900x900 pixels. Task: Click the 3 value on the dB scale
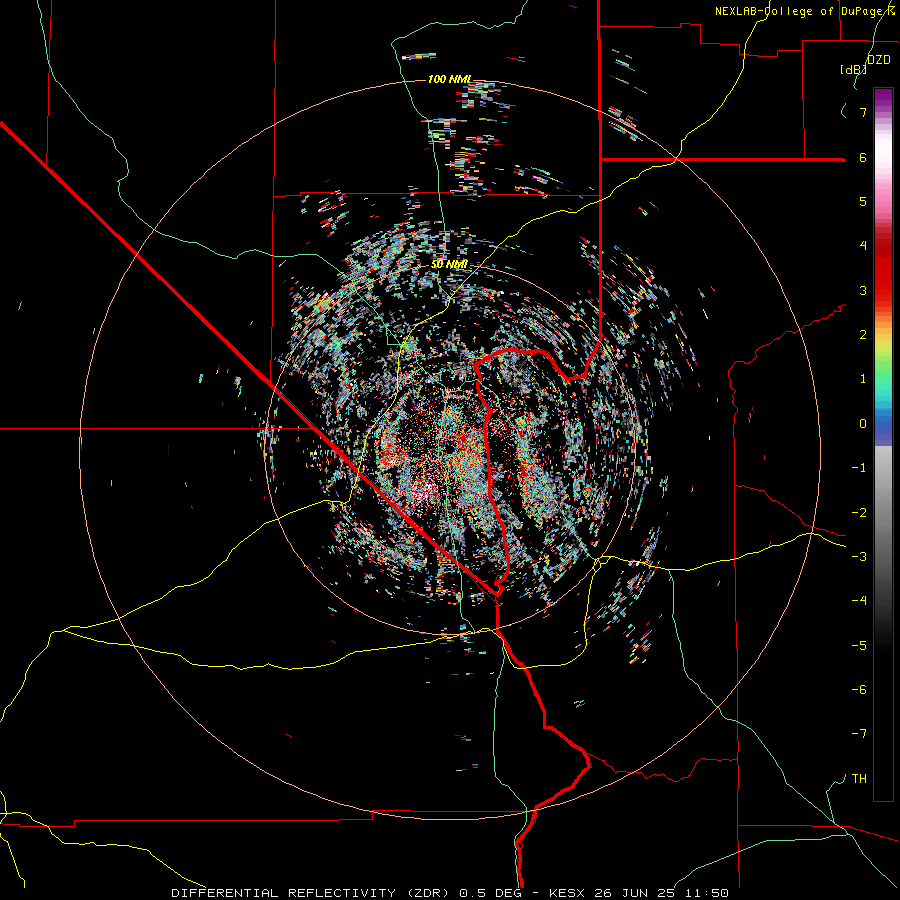[863, 290]
